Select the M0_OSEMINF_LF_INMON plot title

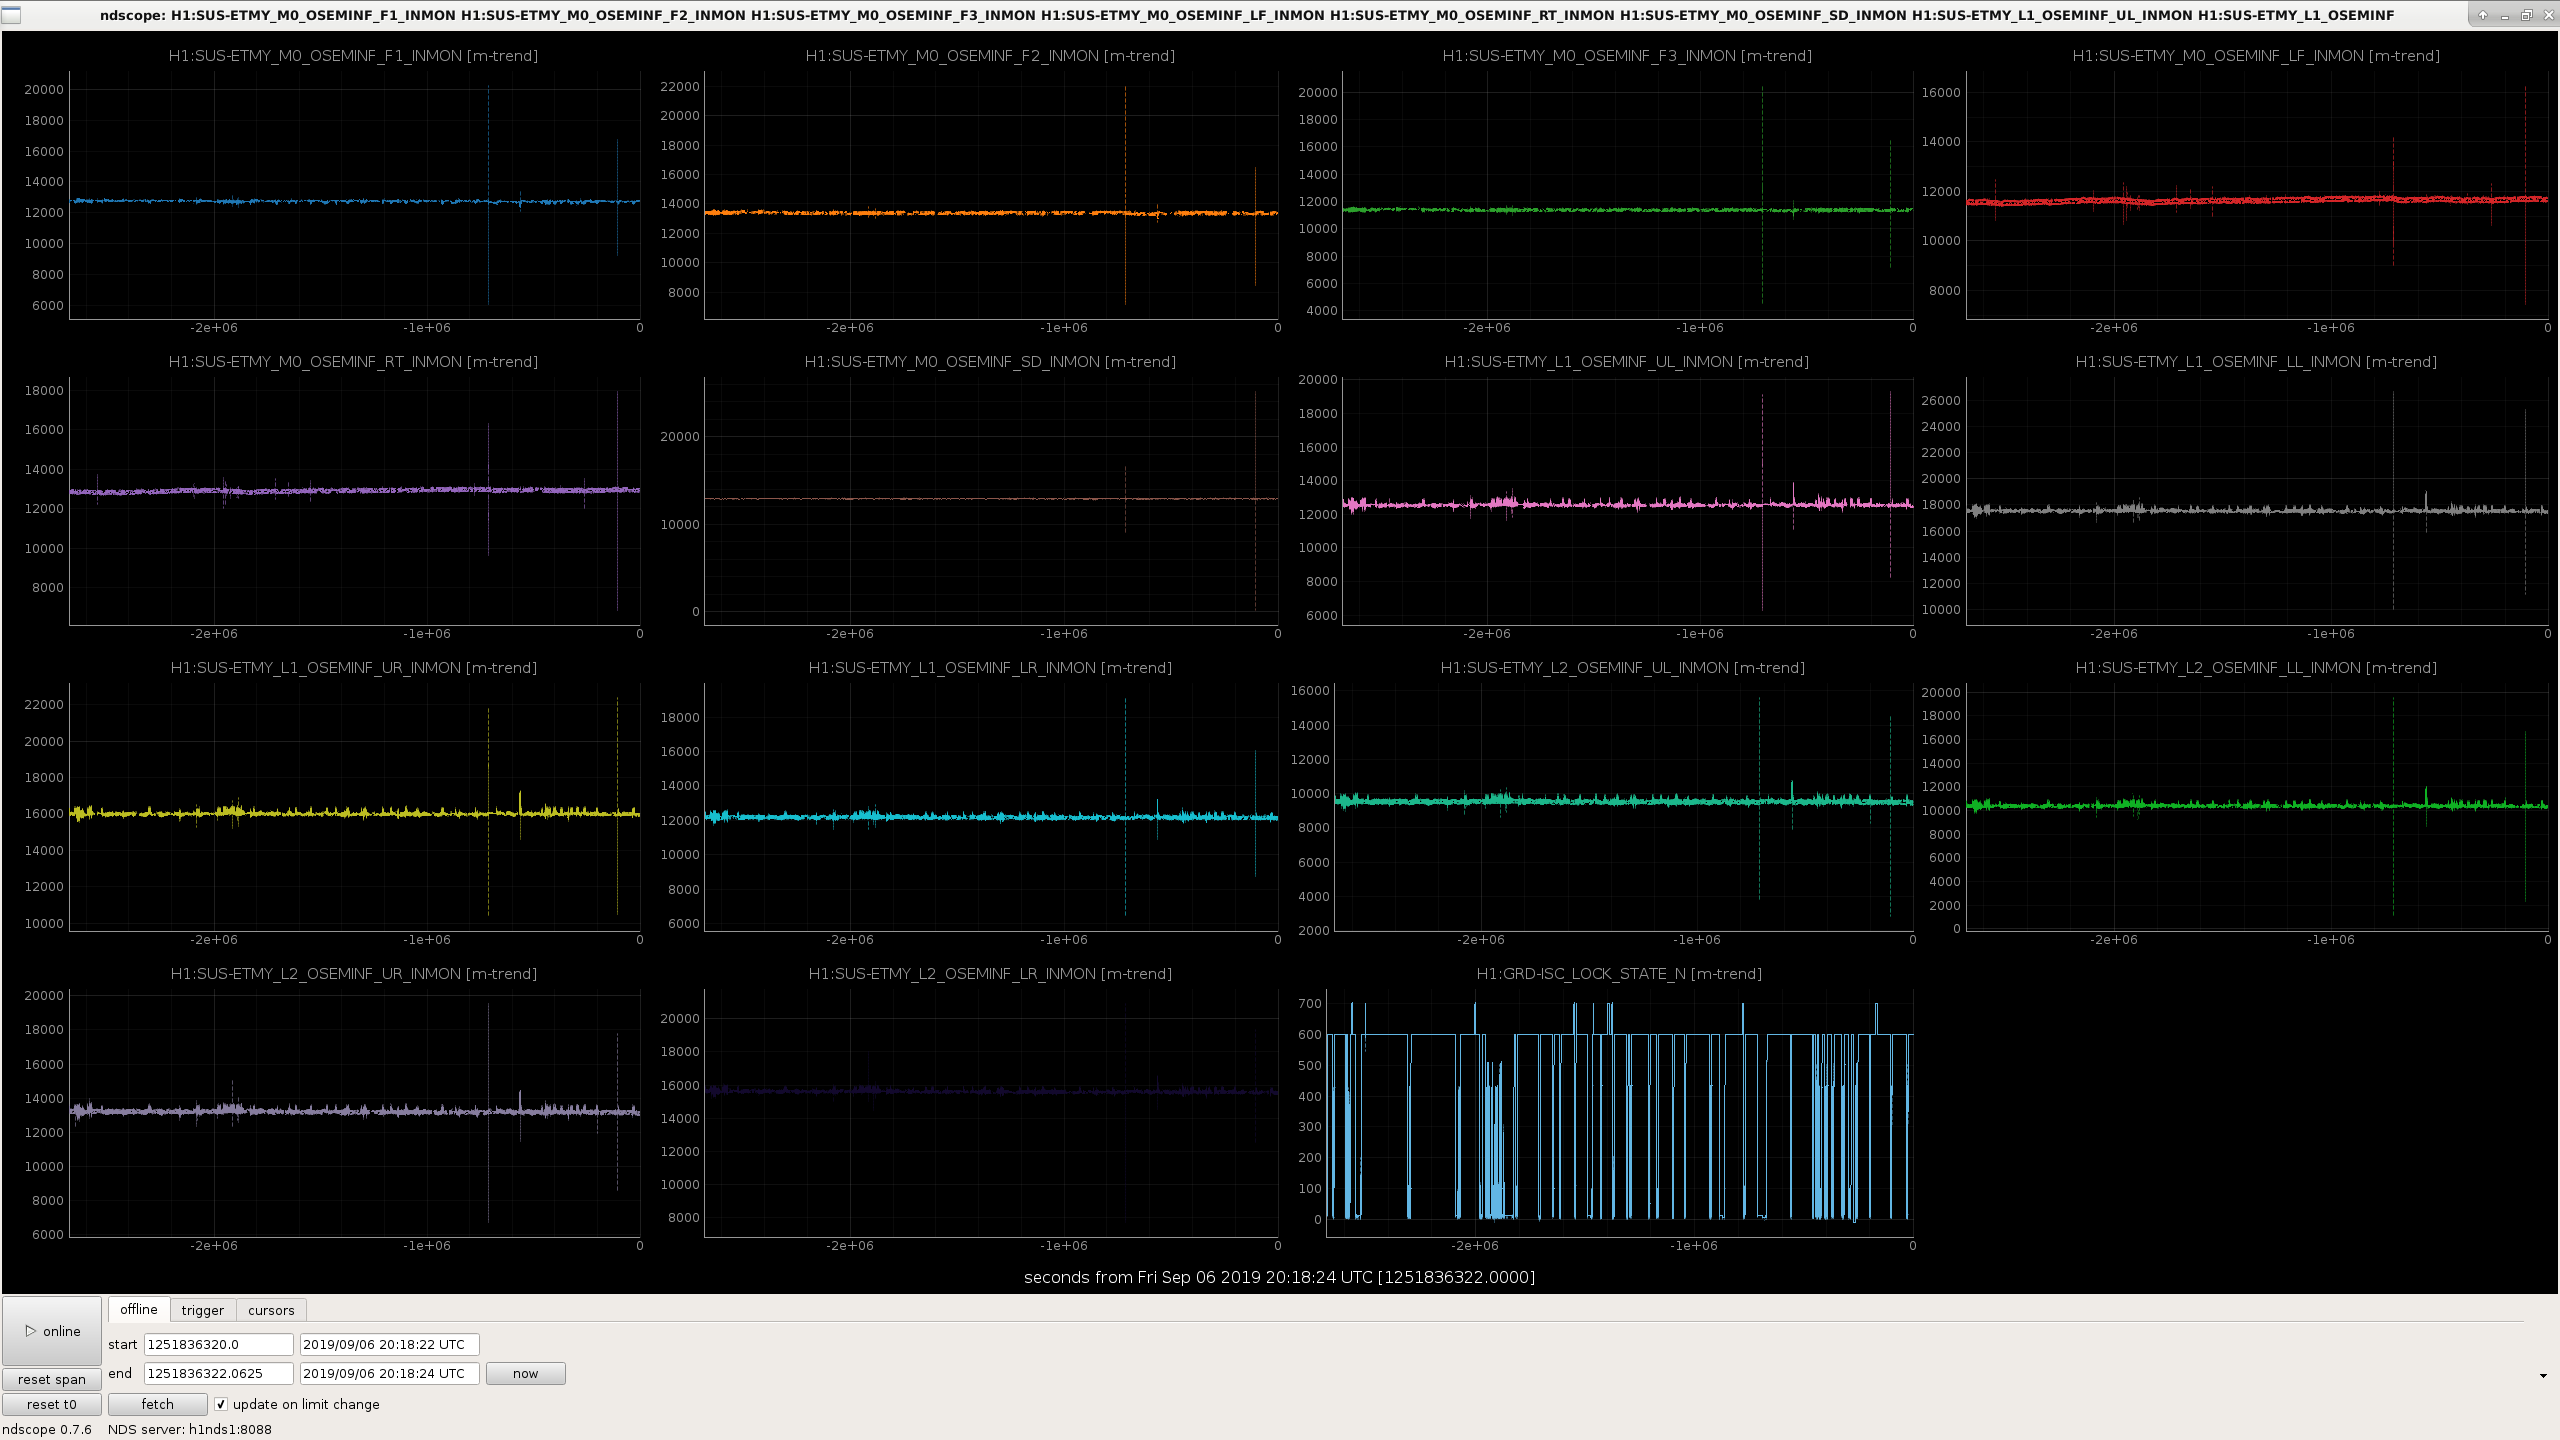pos(2256,56)
